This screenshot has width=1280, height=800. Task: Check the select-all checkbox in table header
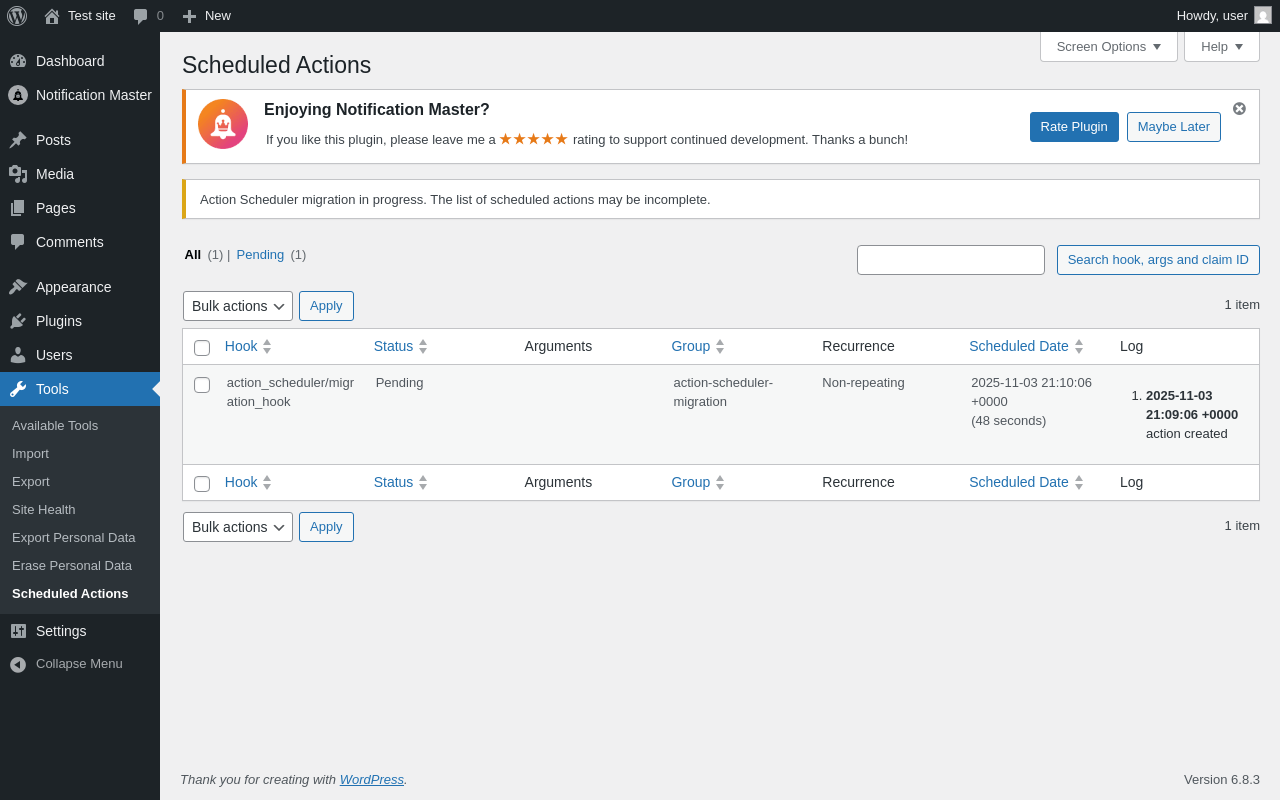point(202,348)
